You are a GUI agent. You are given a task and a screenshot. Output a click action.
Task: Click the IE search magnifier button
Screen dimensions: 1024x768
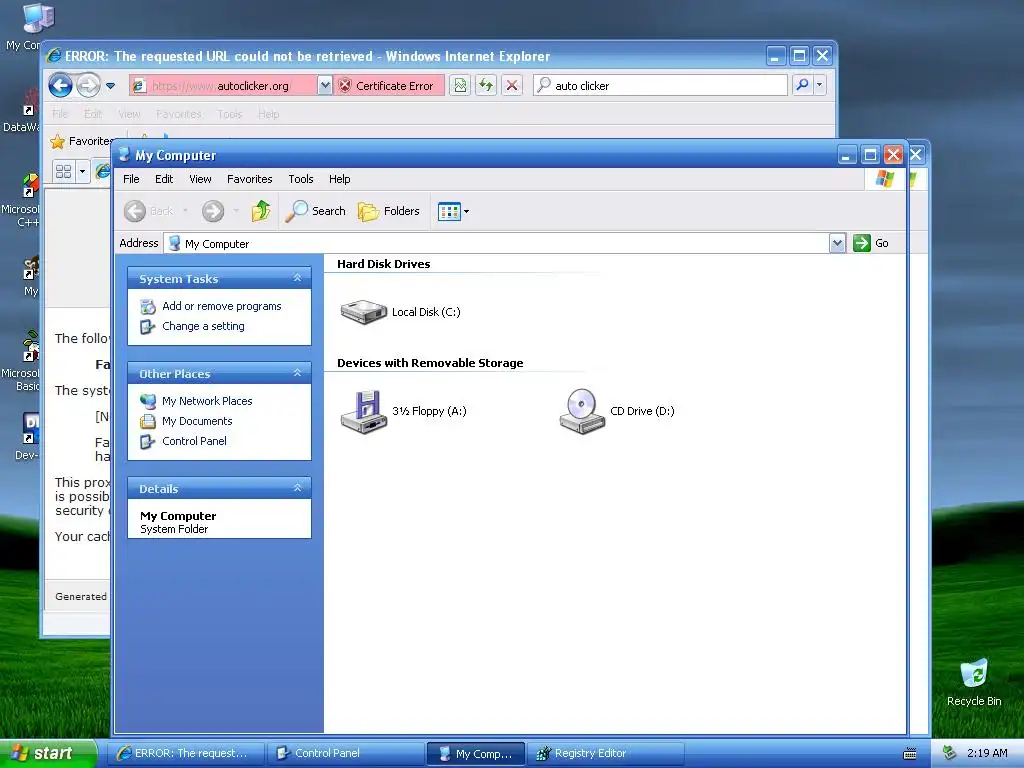tap(803, 85)
